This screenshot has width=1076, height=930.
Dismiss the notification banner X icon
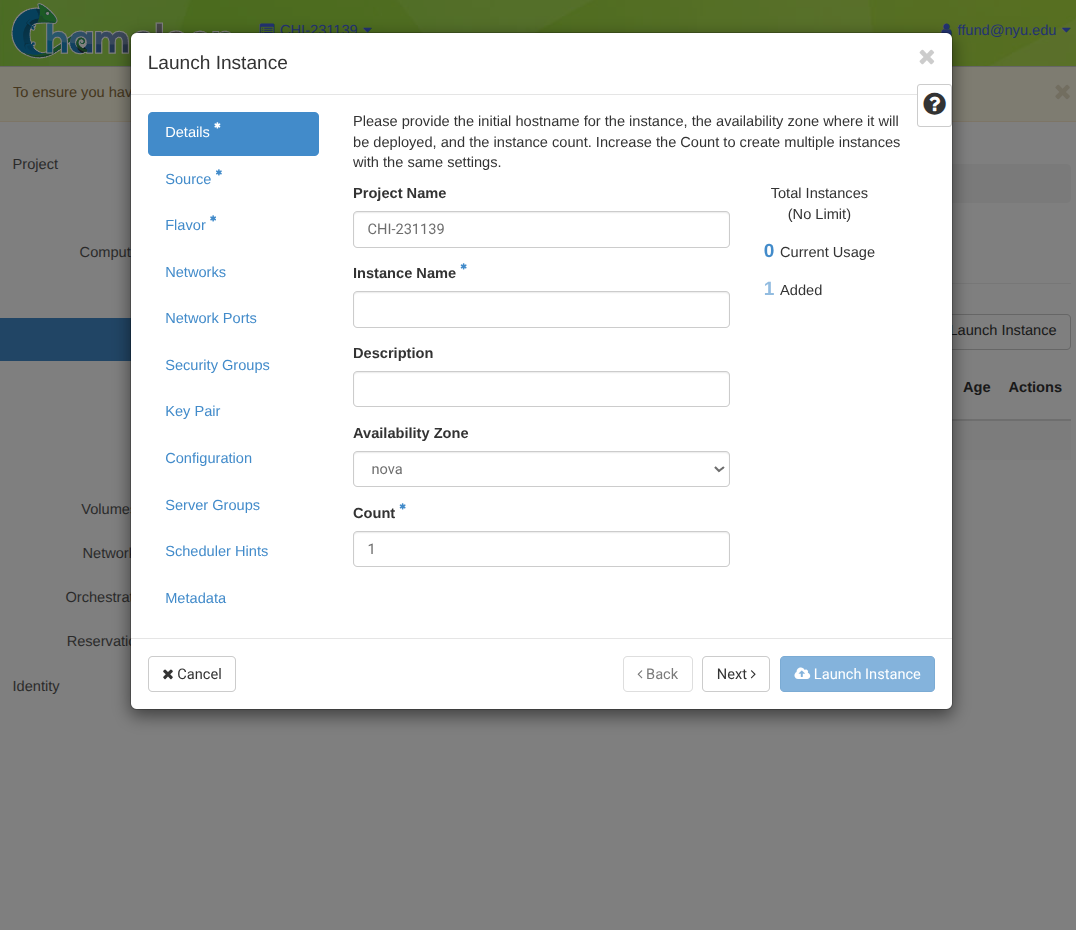(x=1062, y=92)
